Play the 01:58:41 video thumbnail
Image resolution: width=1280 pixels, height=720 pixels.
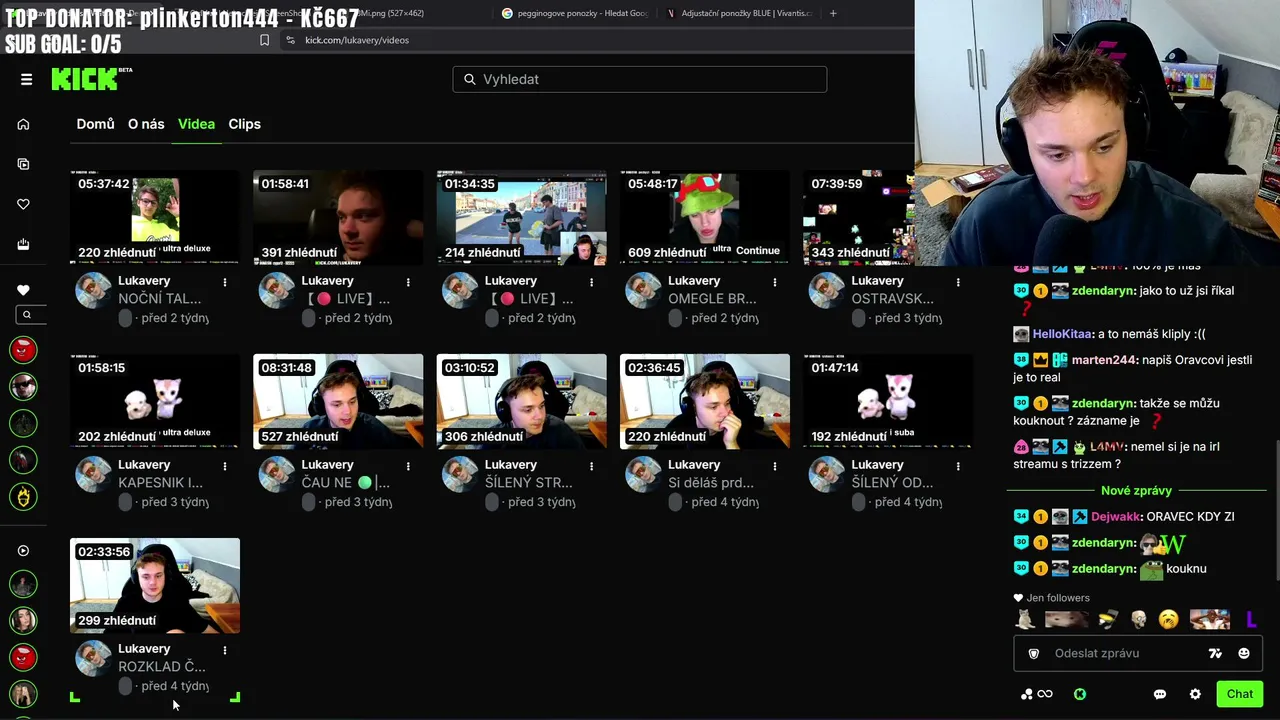tap(338, 217)
